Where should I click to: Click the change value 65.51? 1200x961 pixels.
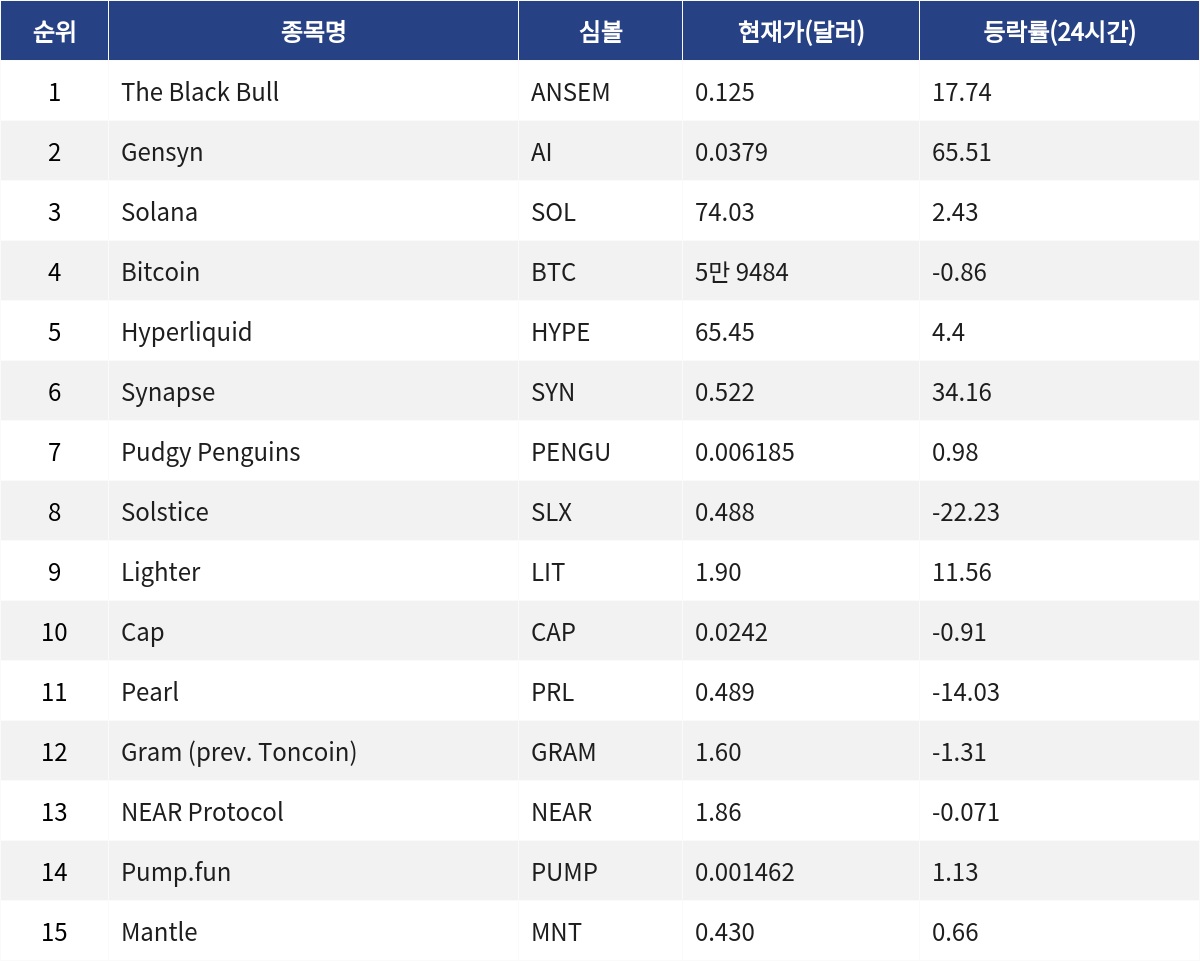pyautogui.click(x=962, y=152)
